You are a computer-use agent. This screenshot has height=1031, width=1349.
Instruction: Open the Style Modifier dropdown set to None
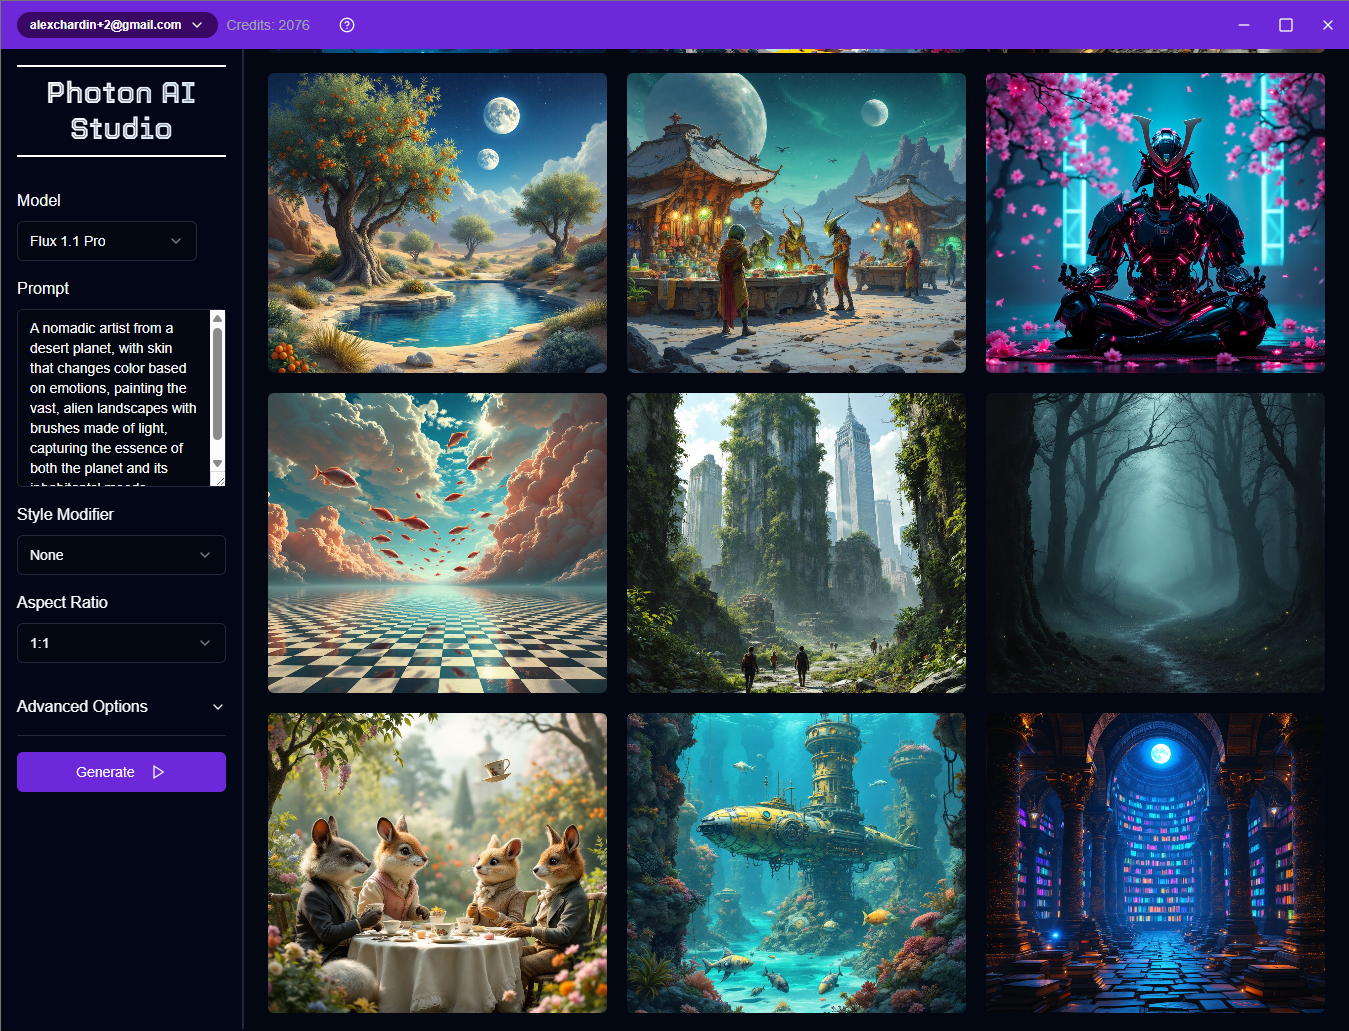[120, 555]
